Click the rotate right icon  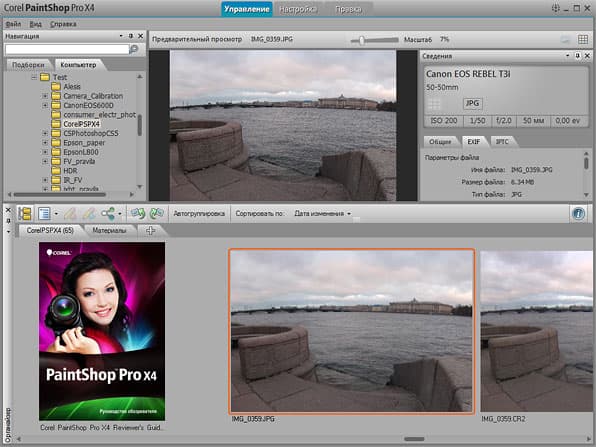pyautogui.click(x=156, y=214)
